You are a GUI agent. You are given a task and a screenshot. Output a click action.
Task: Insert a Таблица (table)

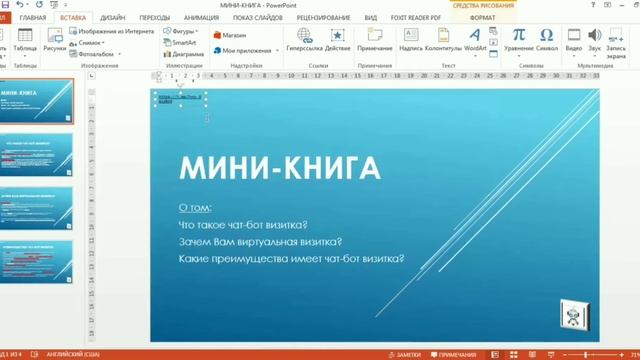[25, 42]
